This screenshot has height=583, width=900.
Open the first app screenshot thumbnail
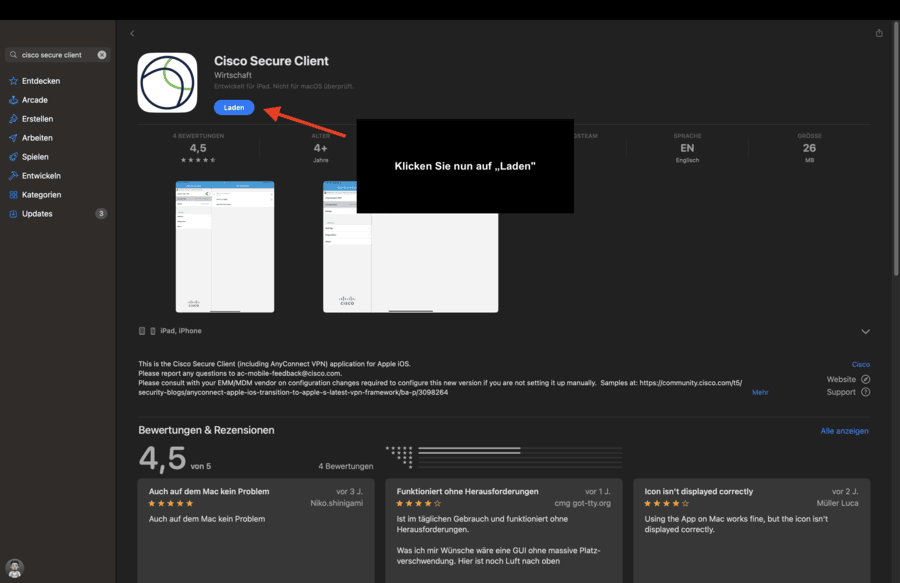pos(225,247)
